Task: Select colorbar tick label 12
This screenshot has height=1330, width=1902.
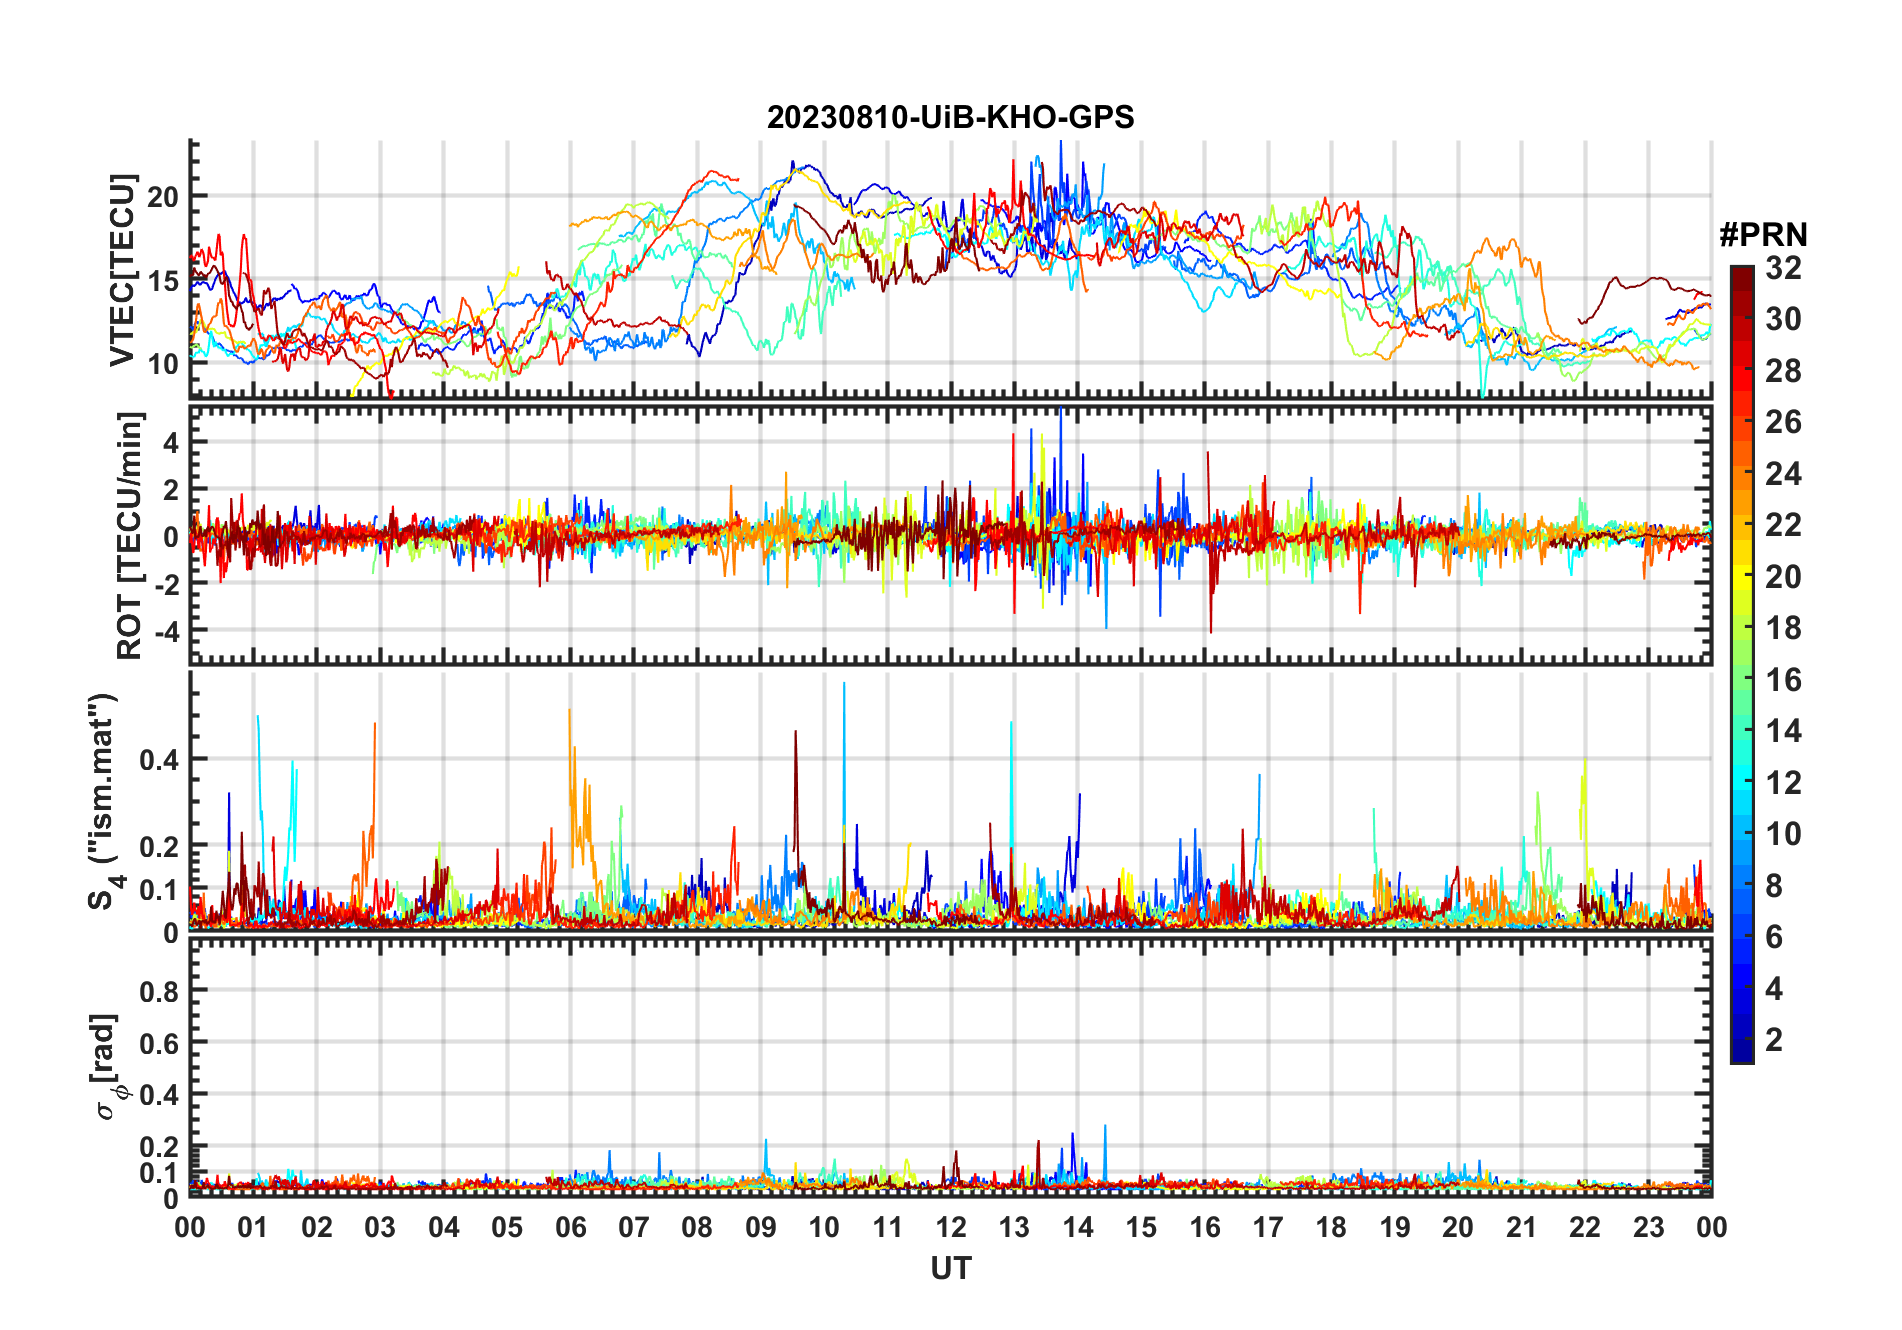Action: tap(1783, 783)
